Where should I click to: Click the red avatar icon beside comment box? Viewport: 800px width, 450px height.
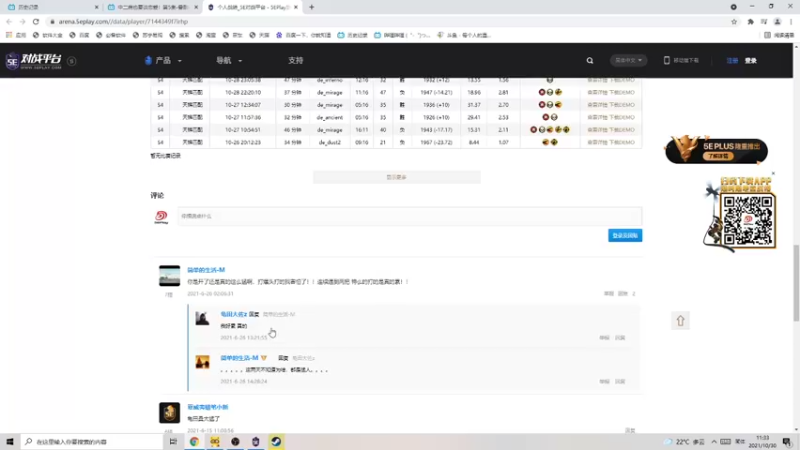(x=161, y=217)
